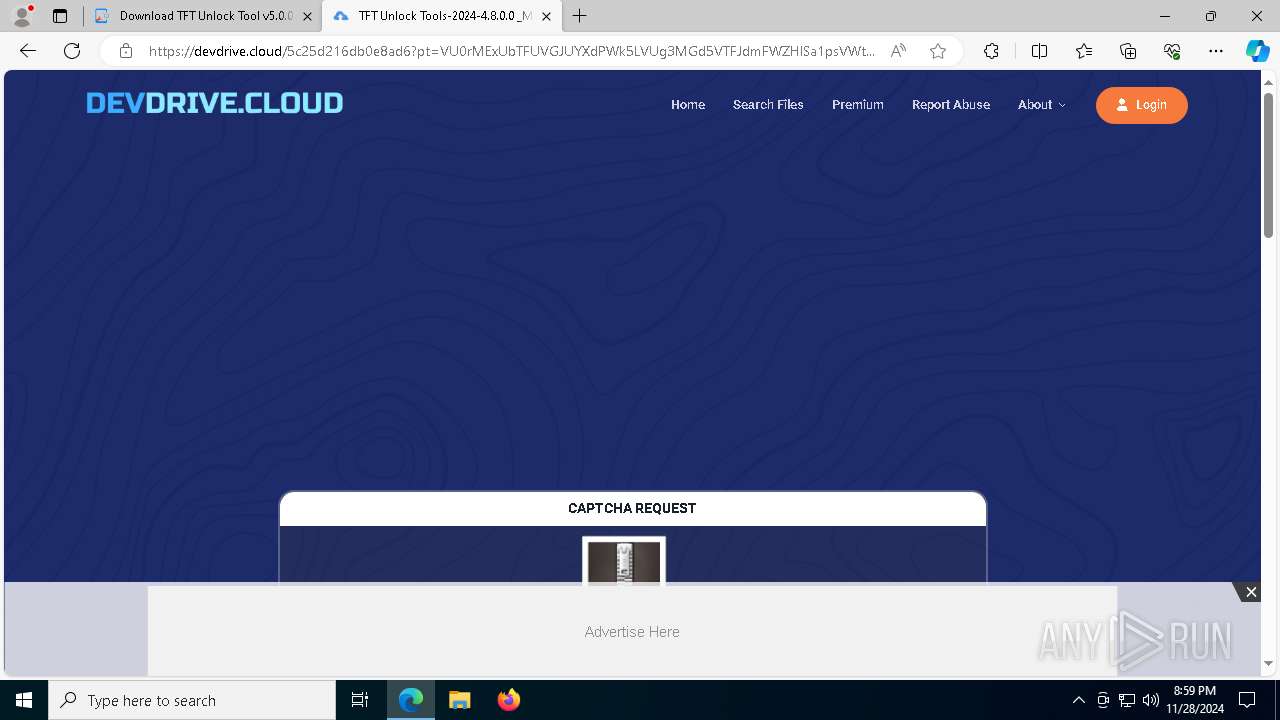
Task: Go back to the previous page
Action: tap(28, 51)
